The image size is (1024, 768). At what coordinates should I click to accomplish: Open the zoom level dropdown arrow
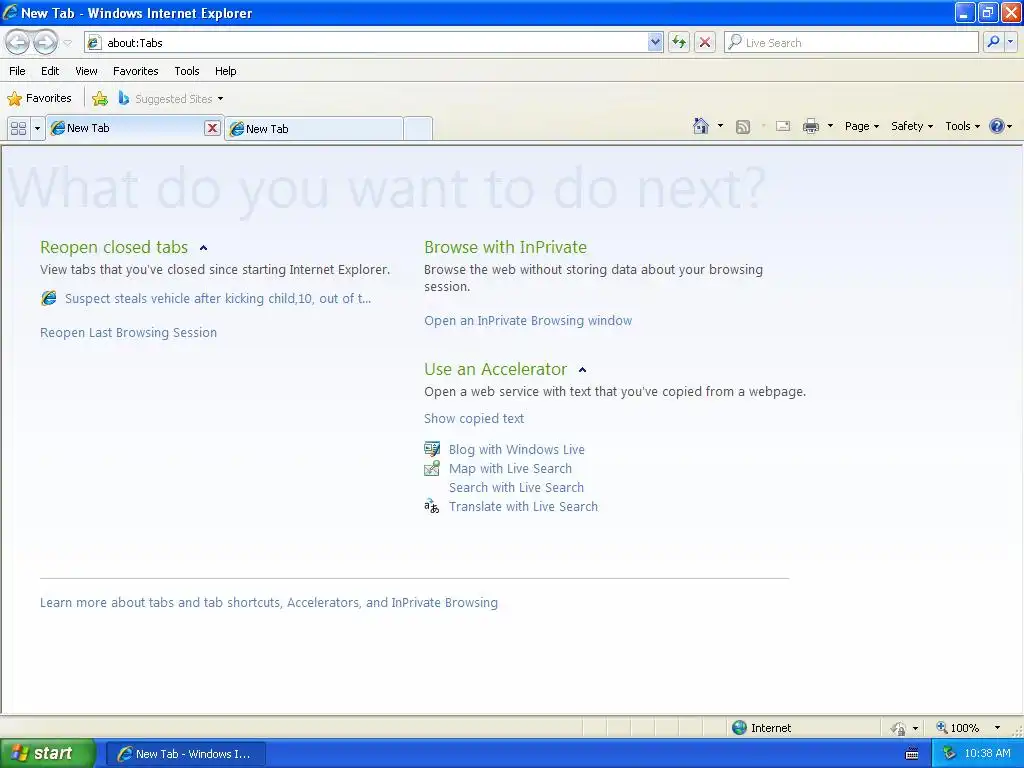coord(997,728)
